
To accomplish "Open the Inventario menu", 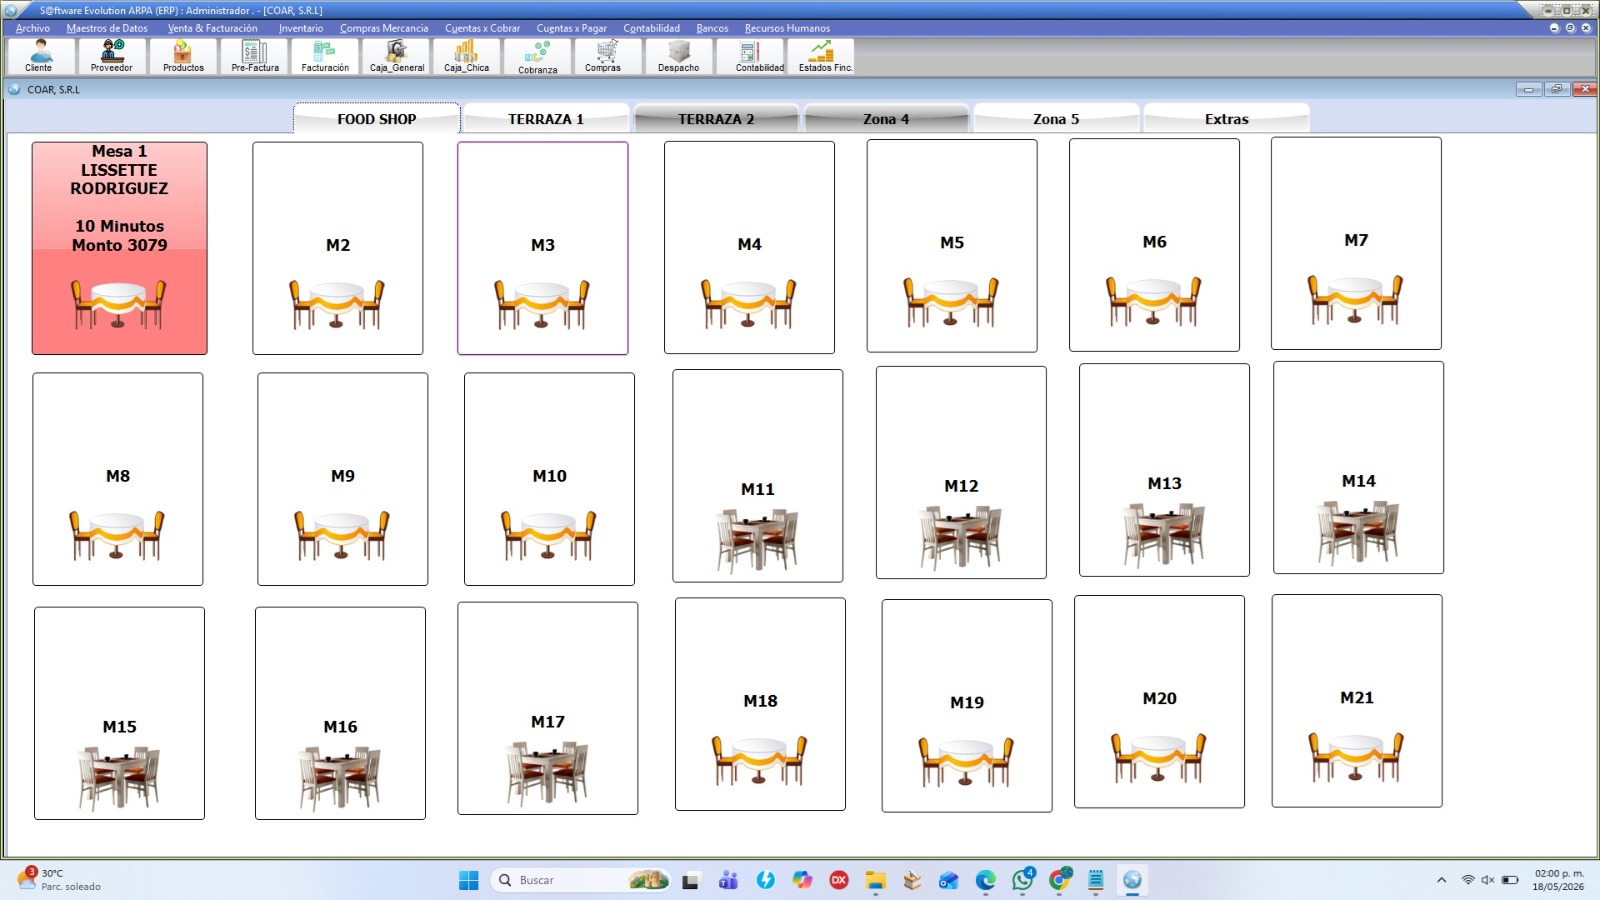I will tap(300, 28).
